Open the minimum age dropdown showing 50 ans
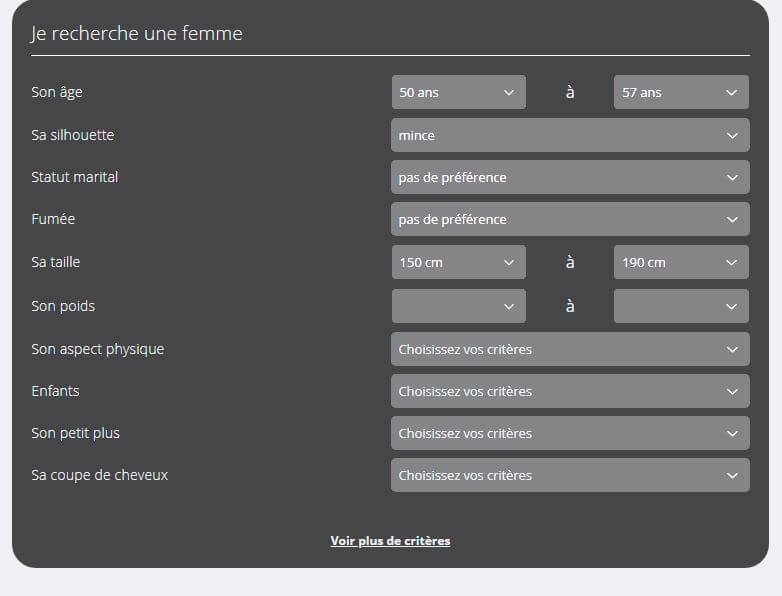 click(x=458, y=92)
